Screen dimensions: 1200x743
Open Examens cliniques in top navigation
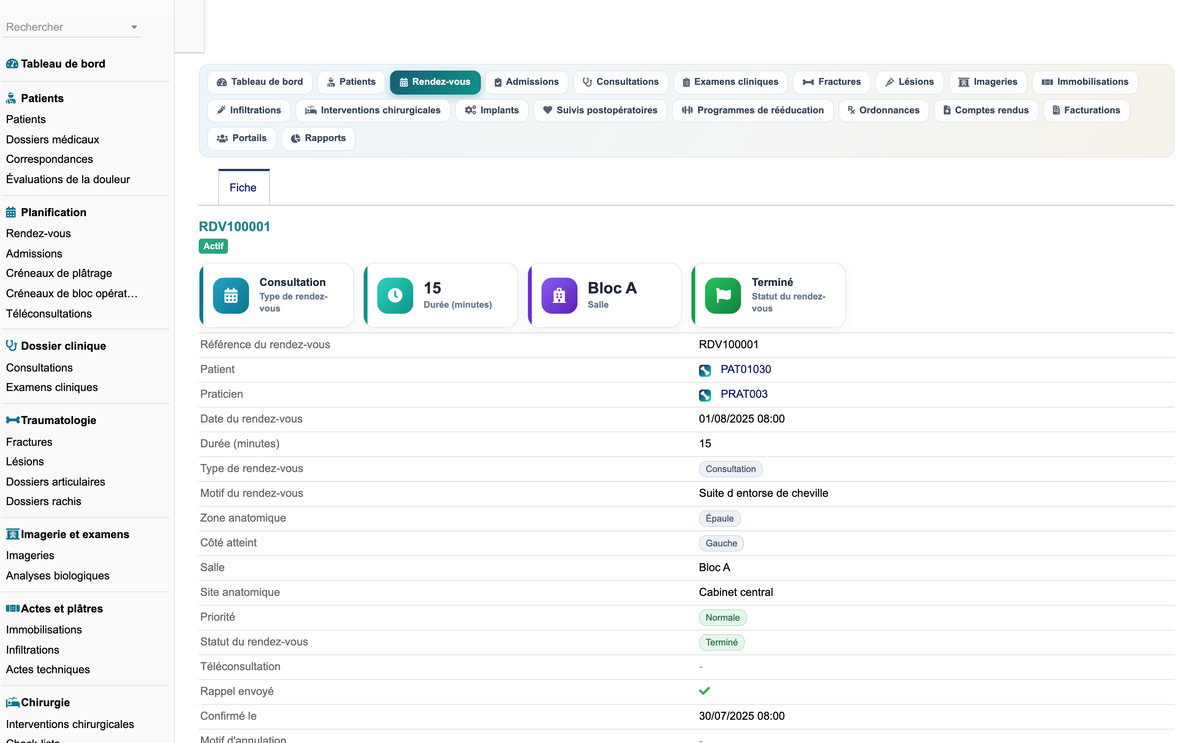point(731,82)
